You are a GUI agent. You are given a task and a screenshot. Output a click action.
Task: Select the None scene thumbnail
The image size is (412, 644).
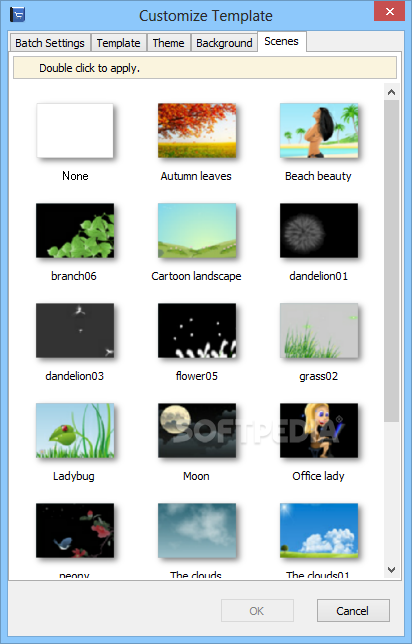click(x=75, y=131)
